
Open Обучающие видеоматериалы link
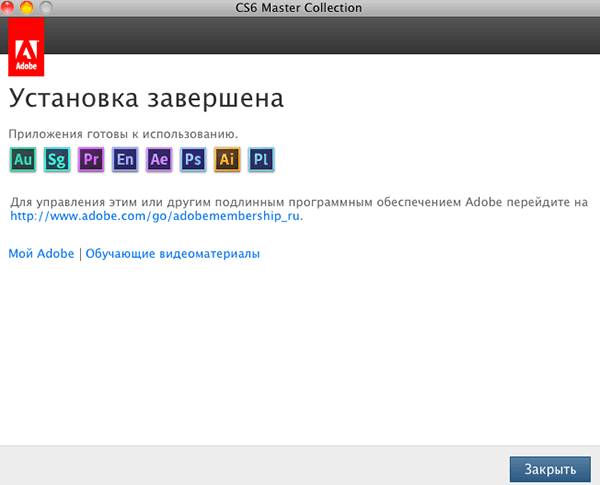173,254
